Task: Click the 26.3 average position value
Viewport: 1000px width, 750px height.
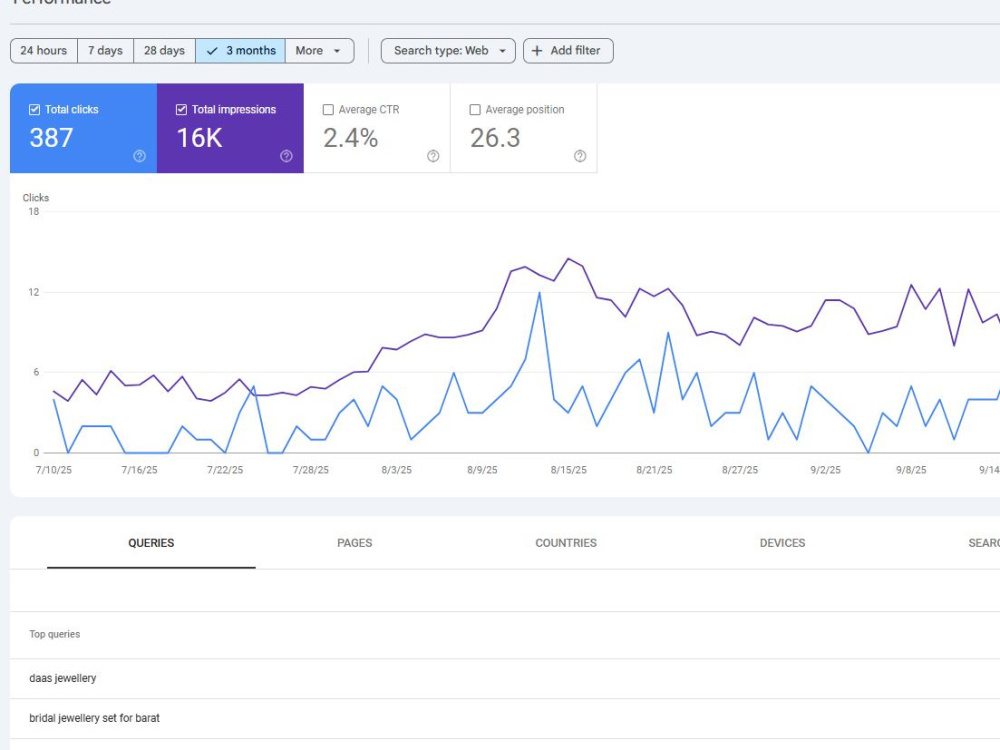Action: coord(496,138)
